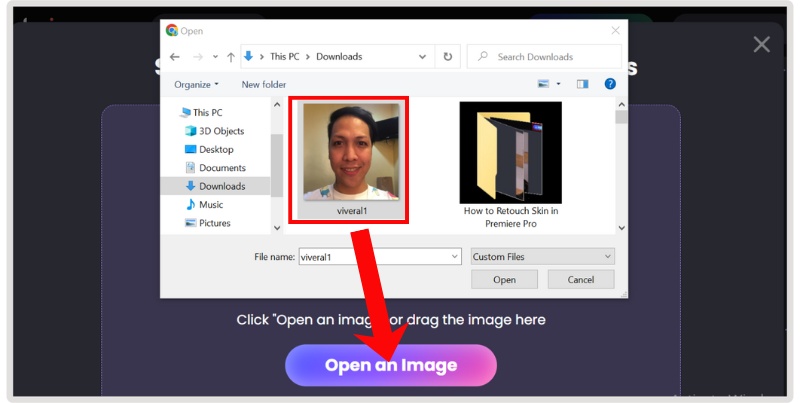Open the Organize menu
Viewport: 800px width, 403px height.
click(x=196, y=85)
